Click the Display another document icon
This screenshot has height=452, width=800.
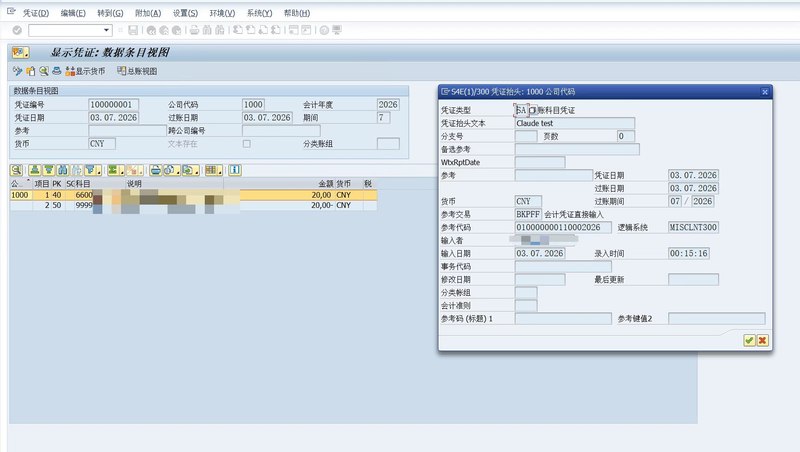pyautogui.click(x=31, y=71)
